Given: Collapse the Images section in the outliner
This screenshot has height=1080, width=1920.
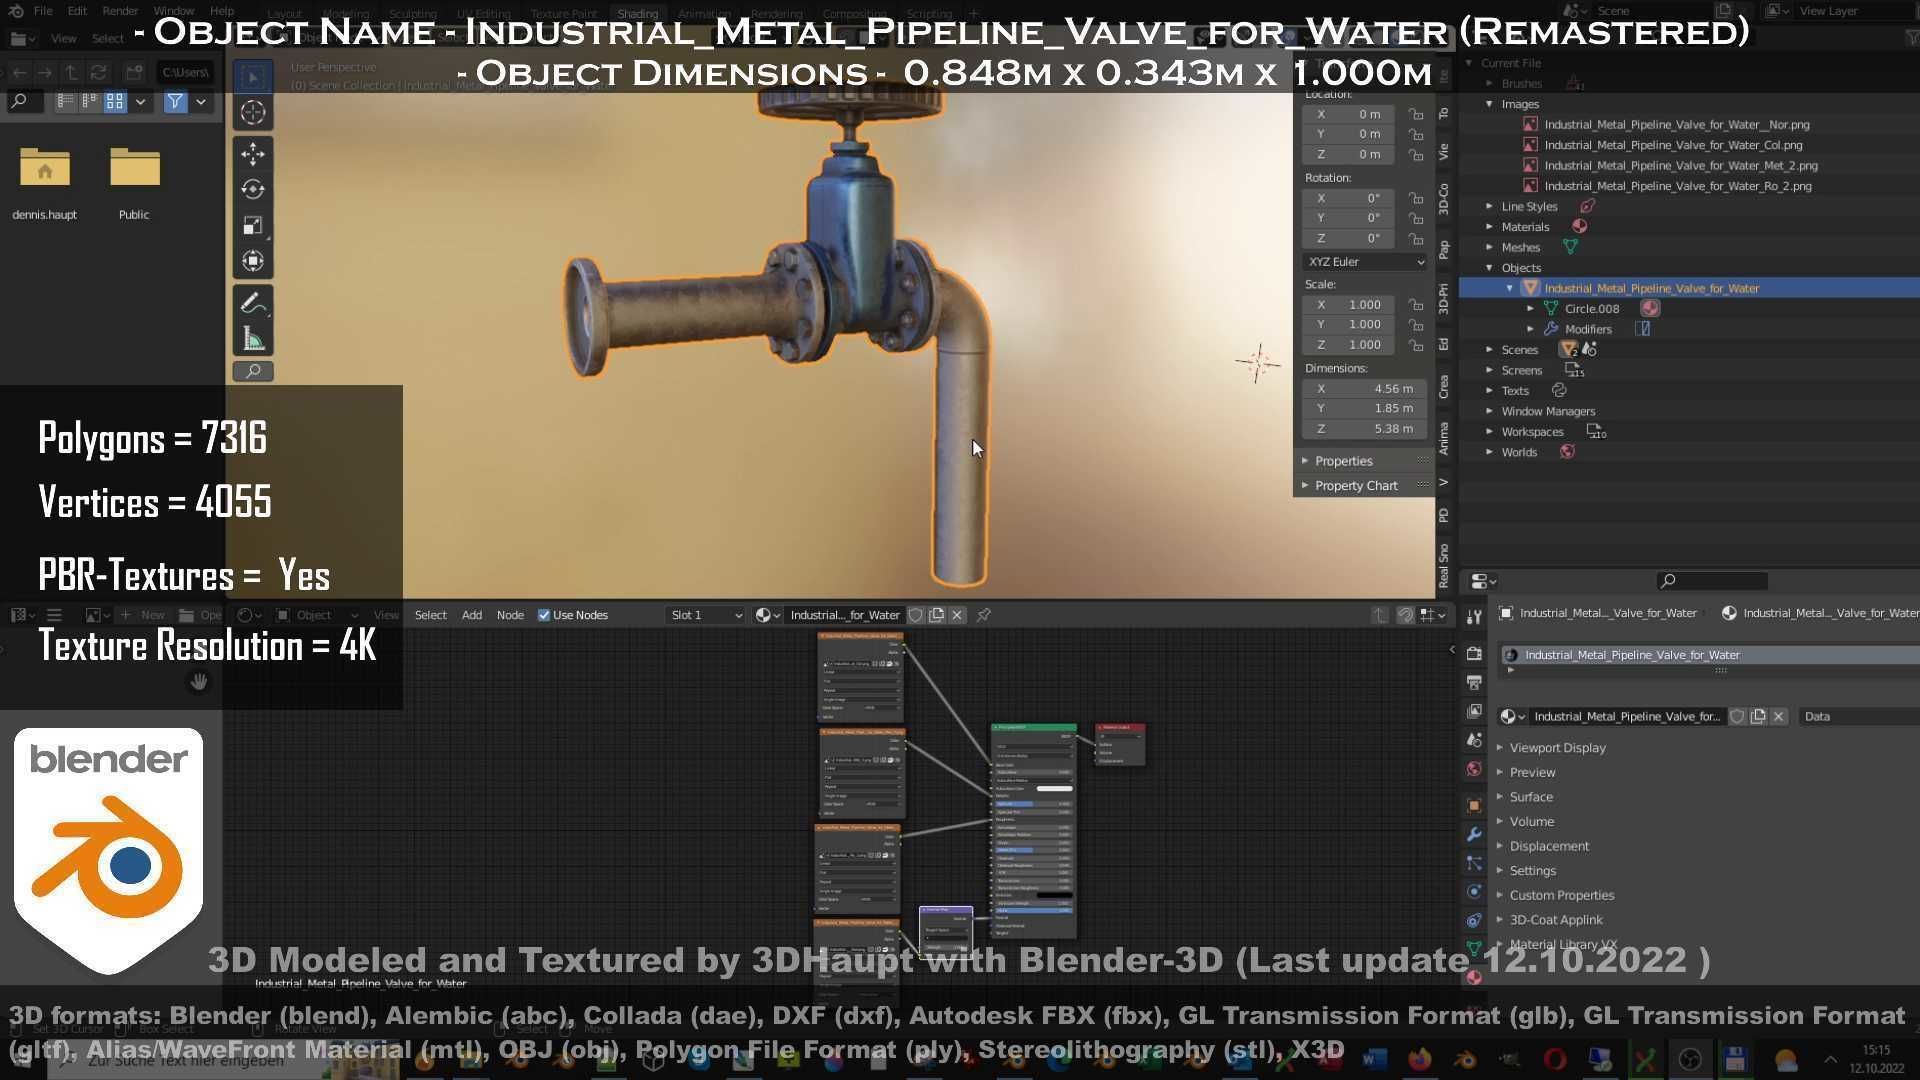Looking at the screenshot, I should pyautogui.click(x=1490, y=103).
